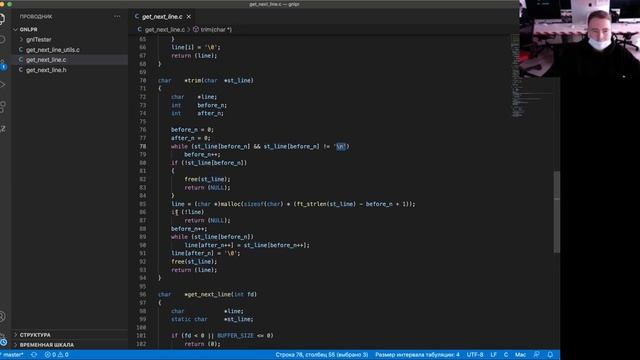The image size is (640, 360).
Task: Open the Run and Debug view
Action: point(2,85)
